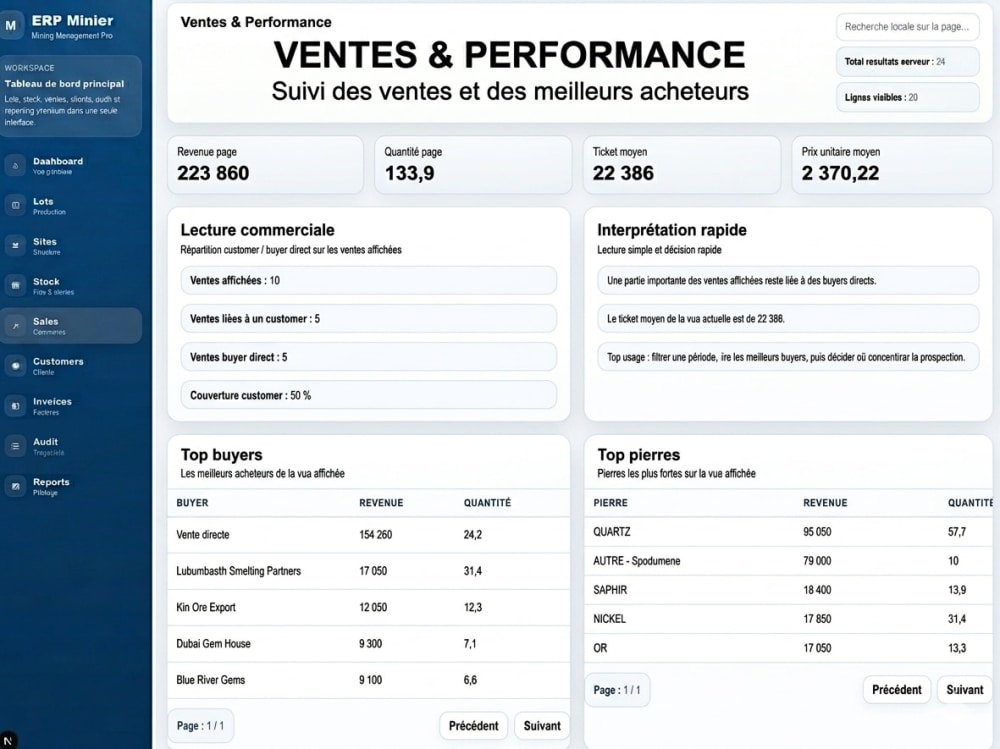This screenshot has width=1000, height=749.
Task: Click the Couverture customer : 50 % row
Action: coord(369,396)
